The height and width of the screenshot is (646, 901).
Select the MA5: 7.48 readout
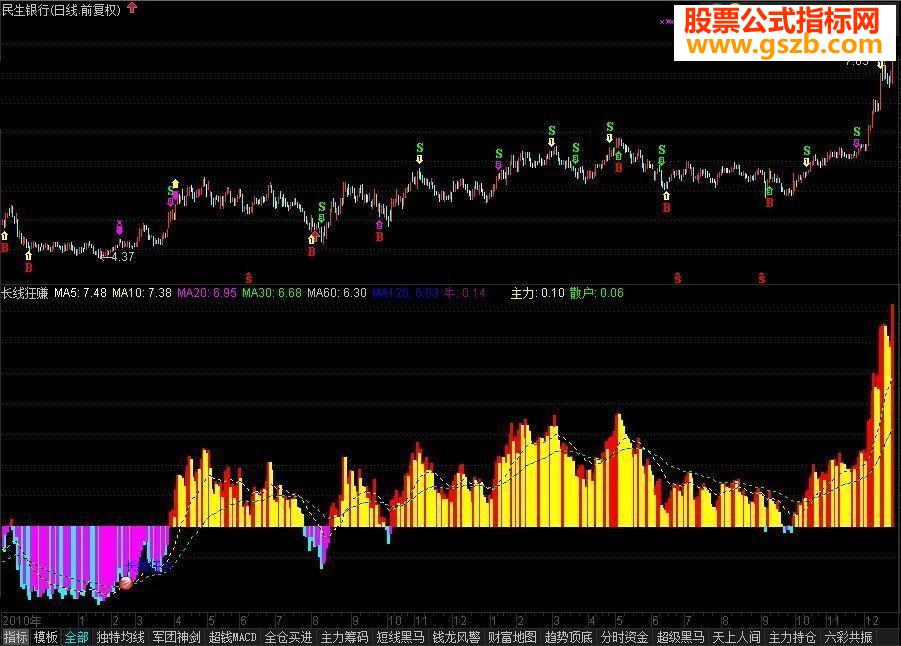[80, 293]
